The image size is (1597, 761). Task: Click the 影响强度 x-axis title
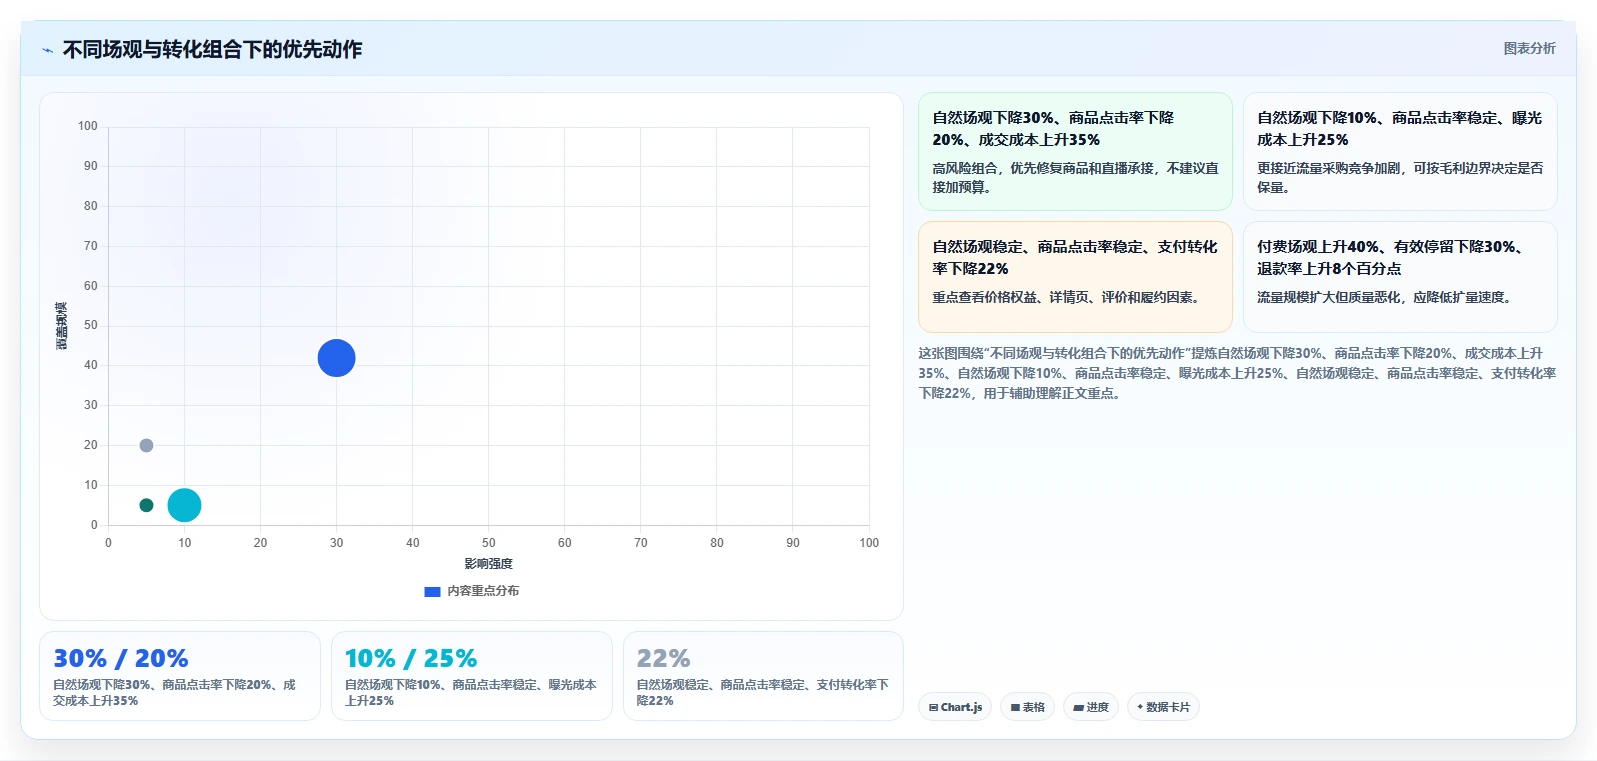(488, 564)
